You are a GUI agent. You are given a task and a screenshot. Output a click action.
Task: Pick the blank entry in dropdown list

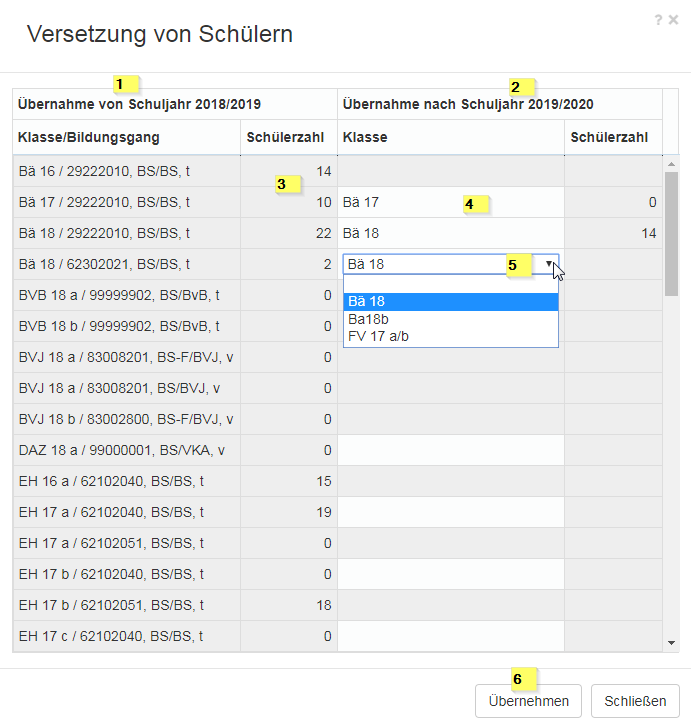point(450,284)
